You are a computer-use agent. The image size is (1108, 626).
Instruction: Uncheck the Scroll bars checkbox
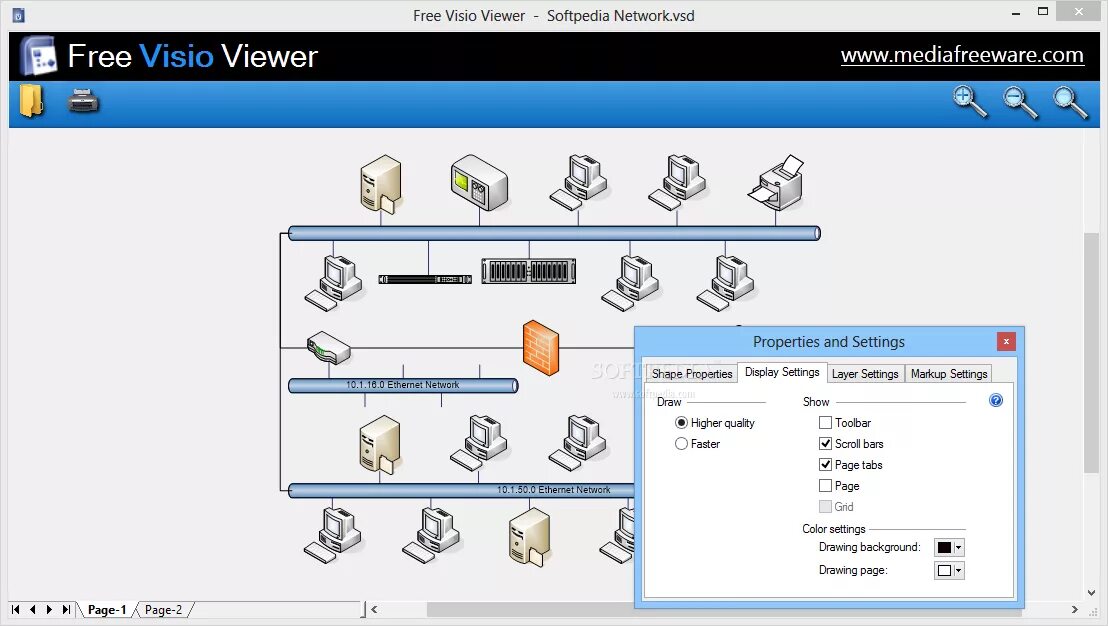(825, 444)
